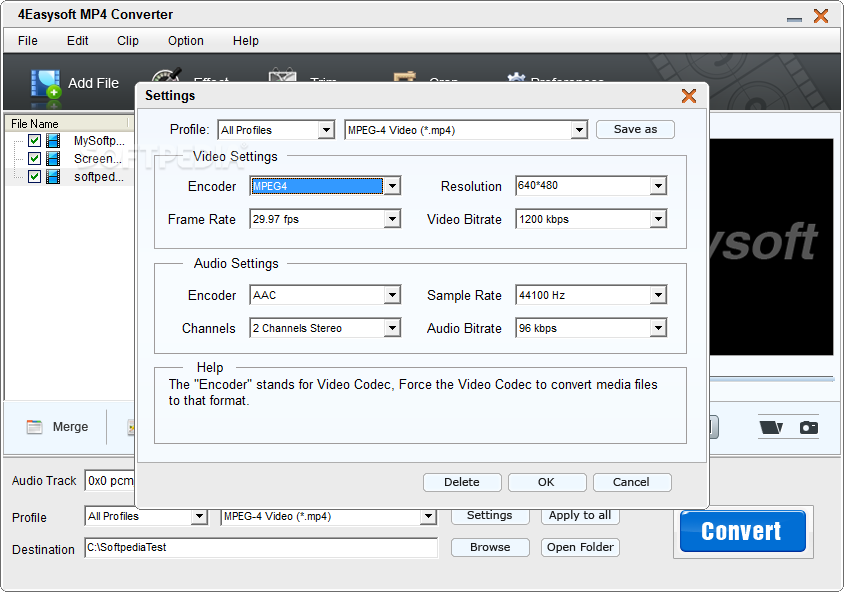Click Cancel in Settings dialog
Screen dimensions: 844x592
pos(632,482)
